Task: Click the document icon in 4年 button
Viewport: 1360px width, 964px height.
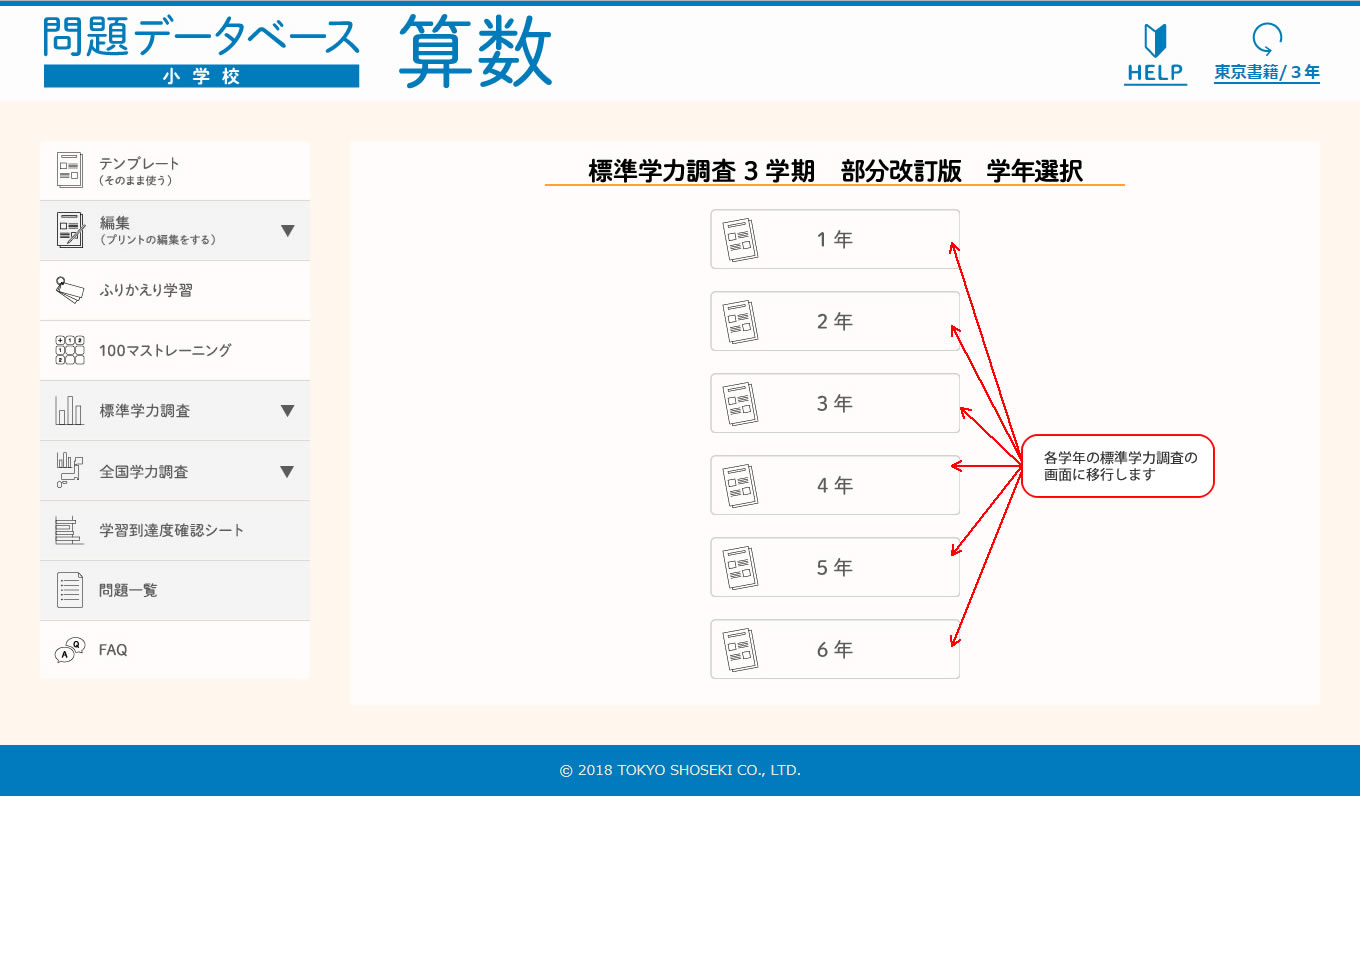Action: [x=740, y=486]
